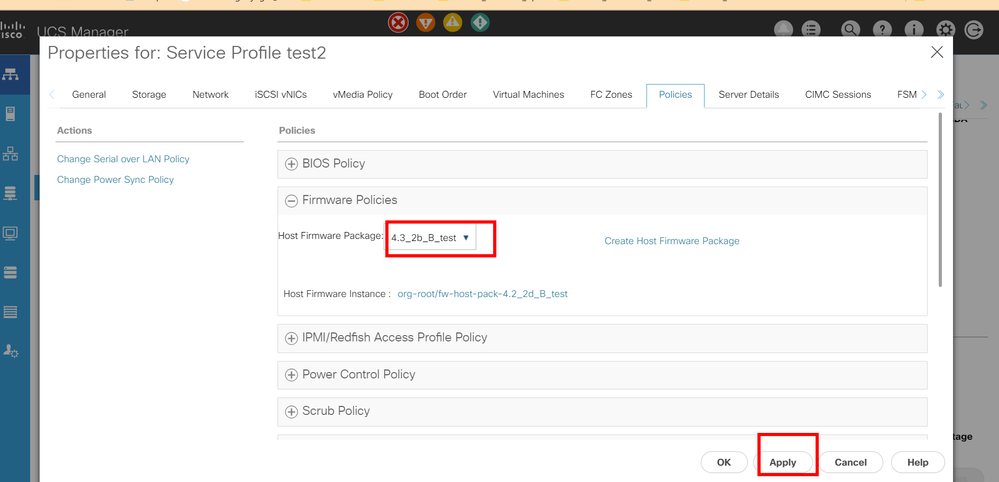This screenshot has height=482, width=999.
Task: Open the search magnifier icon in header
Action: (851, 30)
